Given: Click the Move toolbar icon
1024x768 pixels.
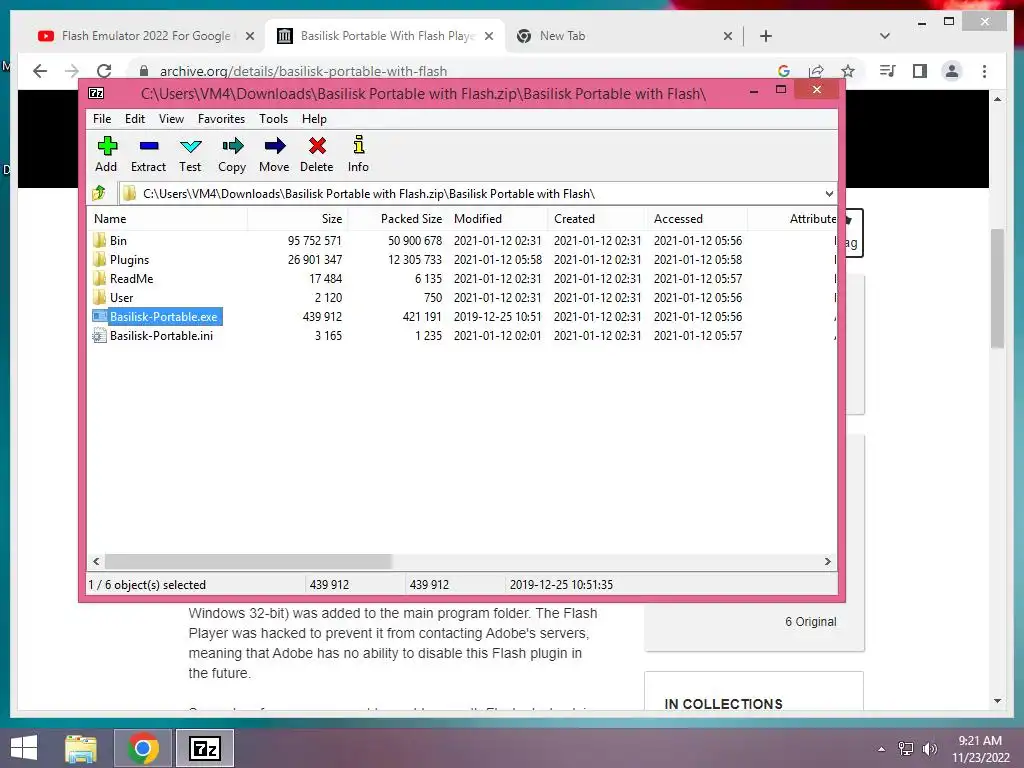Looking at the screenshot, I should click(x=274, y=146).
